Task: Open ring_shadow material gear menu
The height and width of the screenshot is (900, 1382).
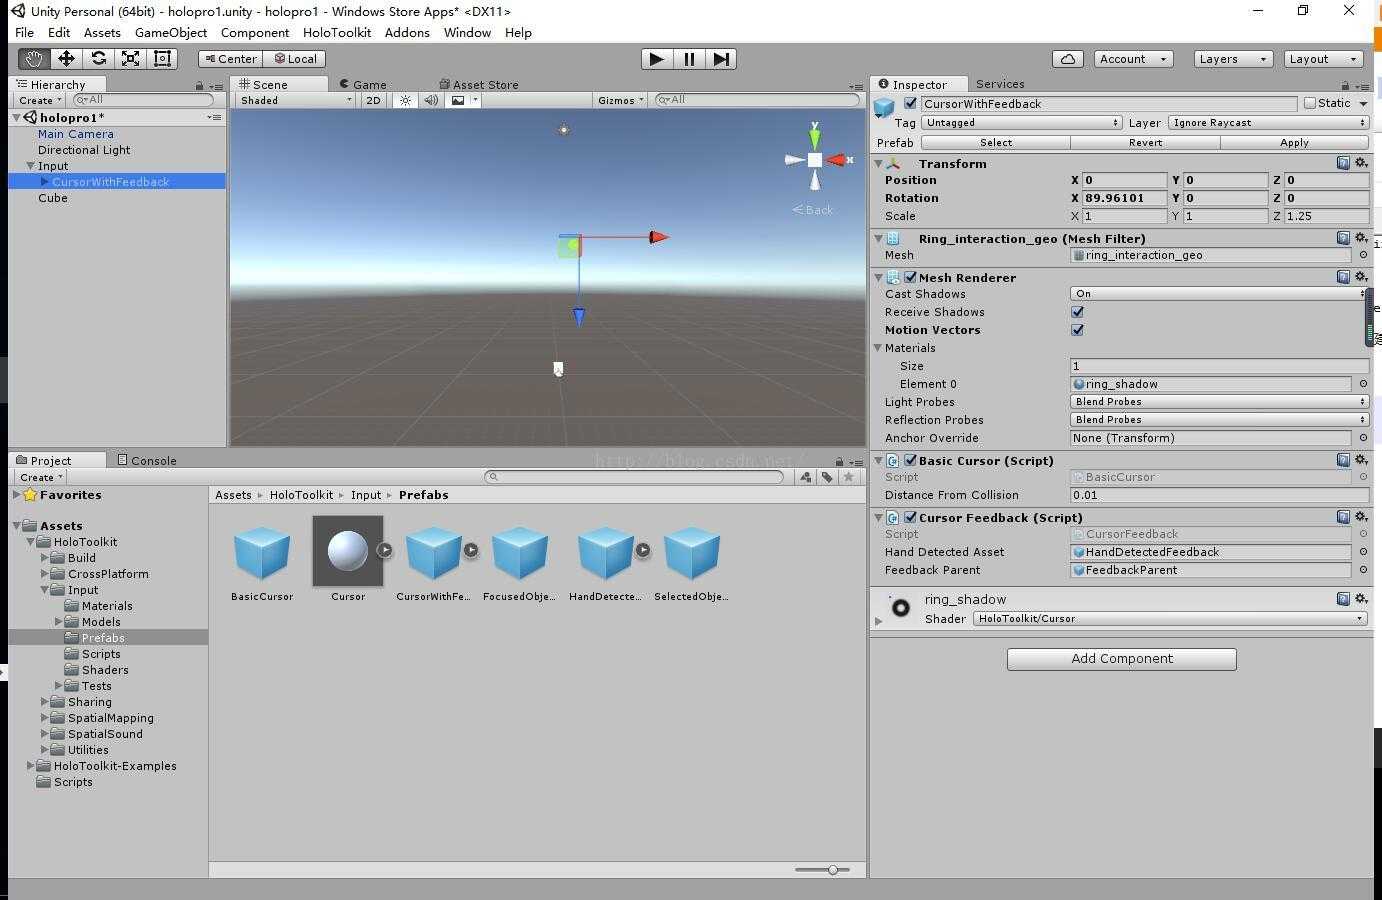Action: tap(1361, 599)
